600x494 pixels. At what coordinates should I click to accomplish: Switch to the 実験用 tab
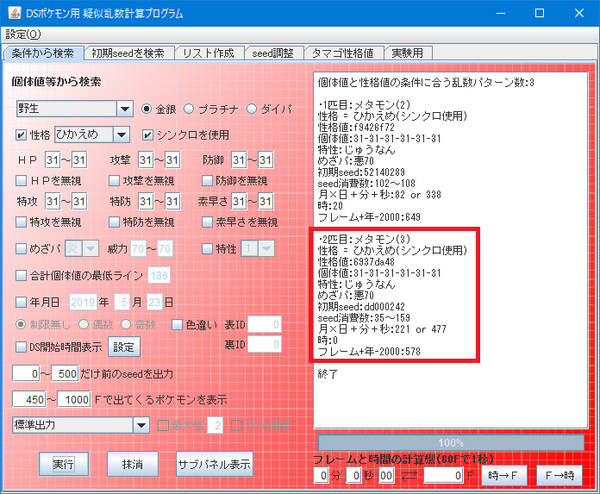(x=408, y=53)
